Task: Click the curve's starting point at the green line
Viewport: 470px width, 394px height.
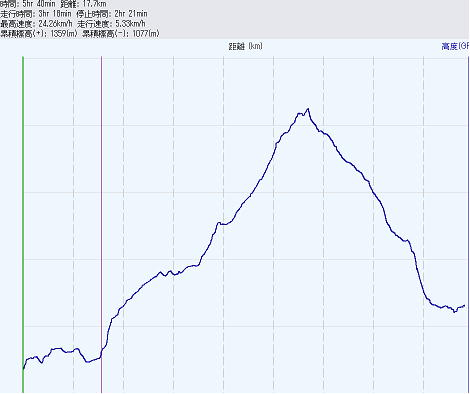Action: [x=23, y=369]
